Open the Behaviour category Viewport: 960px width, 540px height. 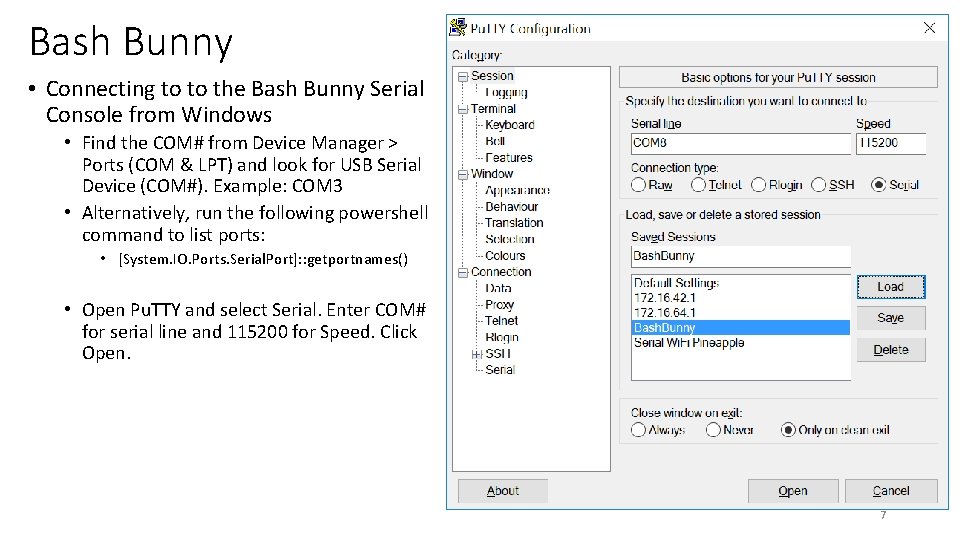511,206
